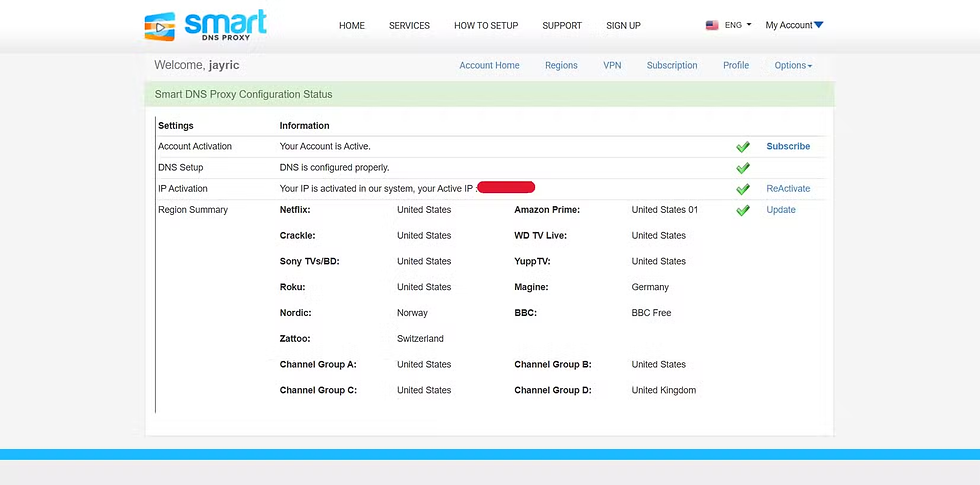
Task: Click 'United States 01' value for Amazon Prime
Action: coord(664,210)
